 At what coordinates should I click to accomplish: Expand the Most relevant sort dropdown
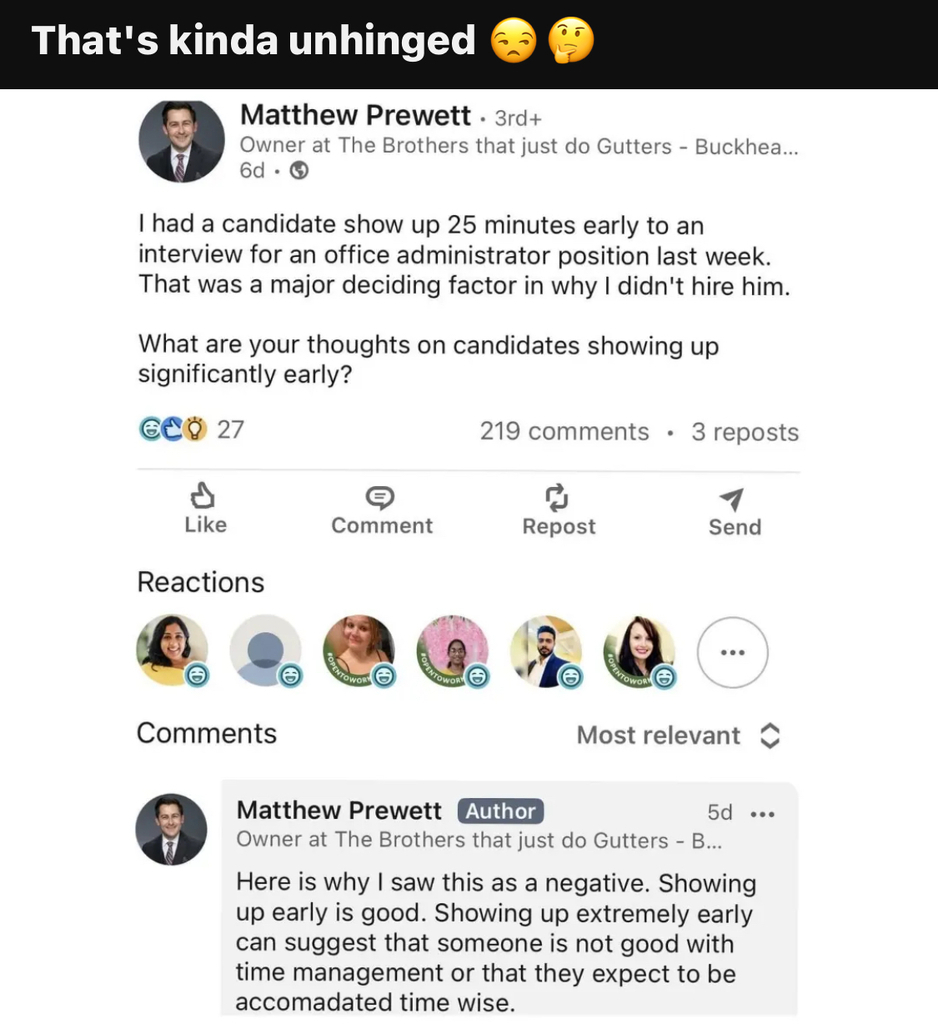coord(659,736)
